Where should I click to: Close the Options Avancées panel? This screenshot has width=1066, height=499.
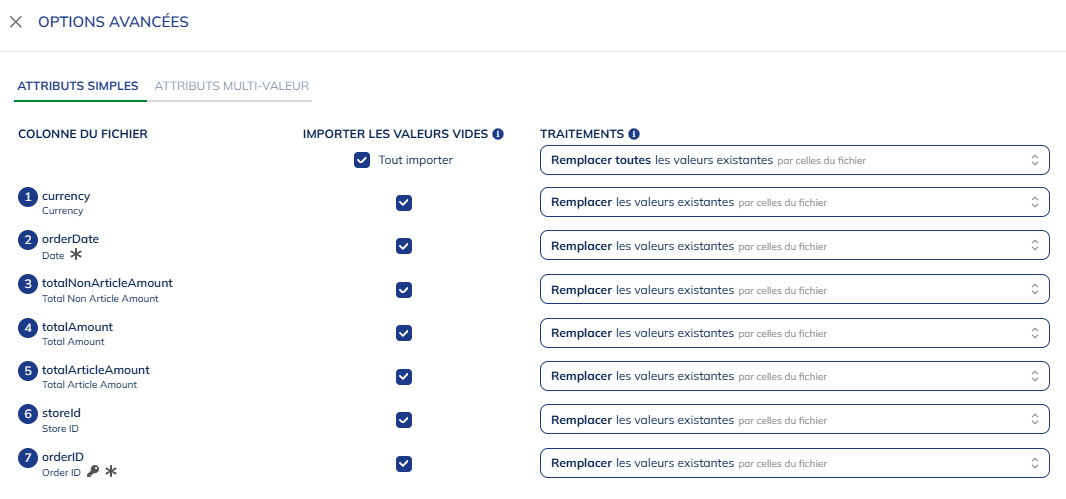(x=16, y=22)
